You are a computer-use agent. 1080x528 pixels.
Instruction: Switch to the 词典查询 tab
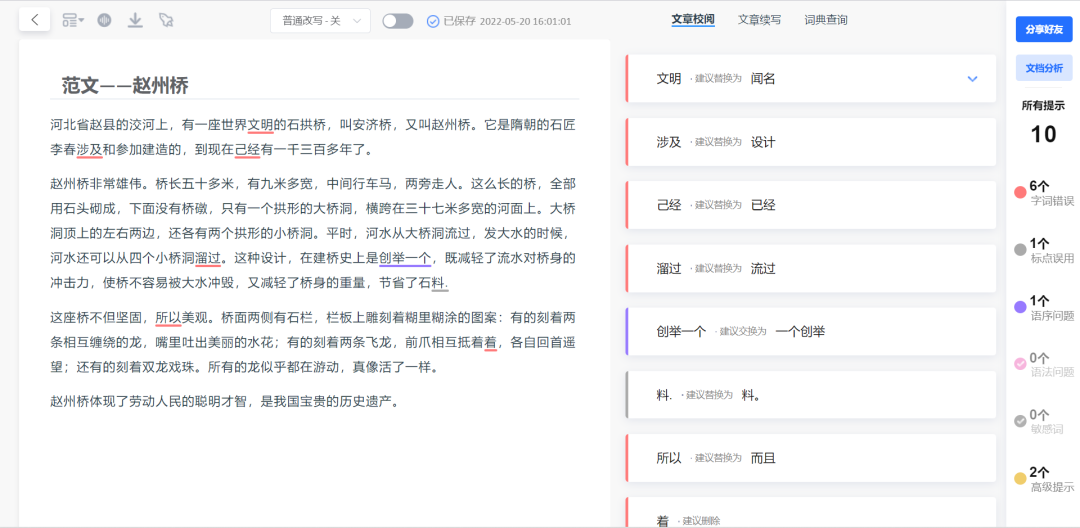point(826,20)
